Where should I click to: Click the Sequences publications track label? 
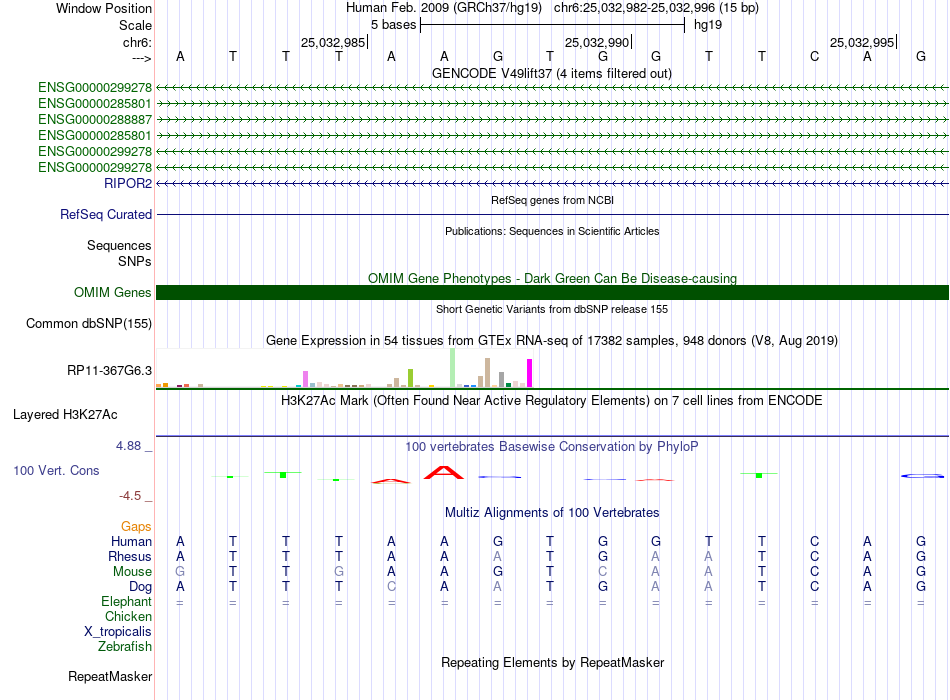coord(119,245)
